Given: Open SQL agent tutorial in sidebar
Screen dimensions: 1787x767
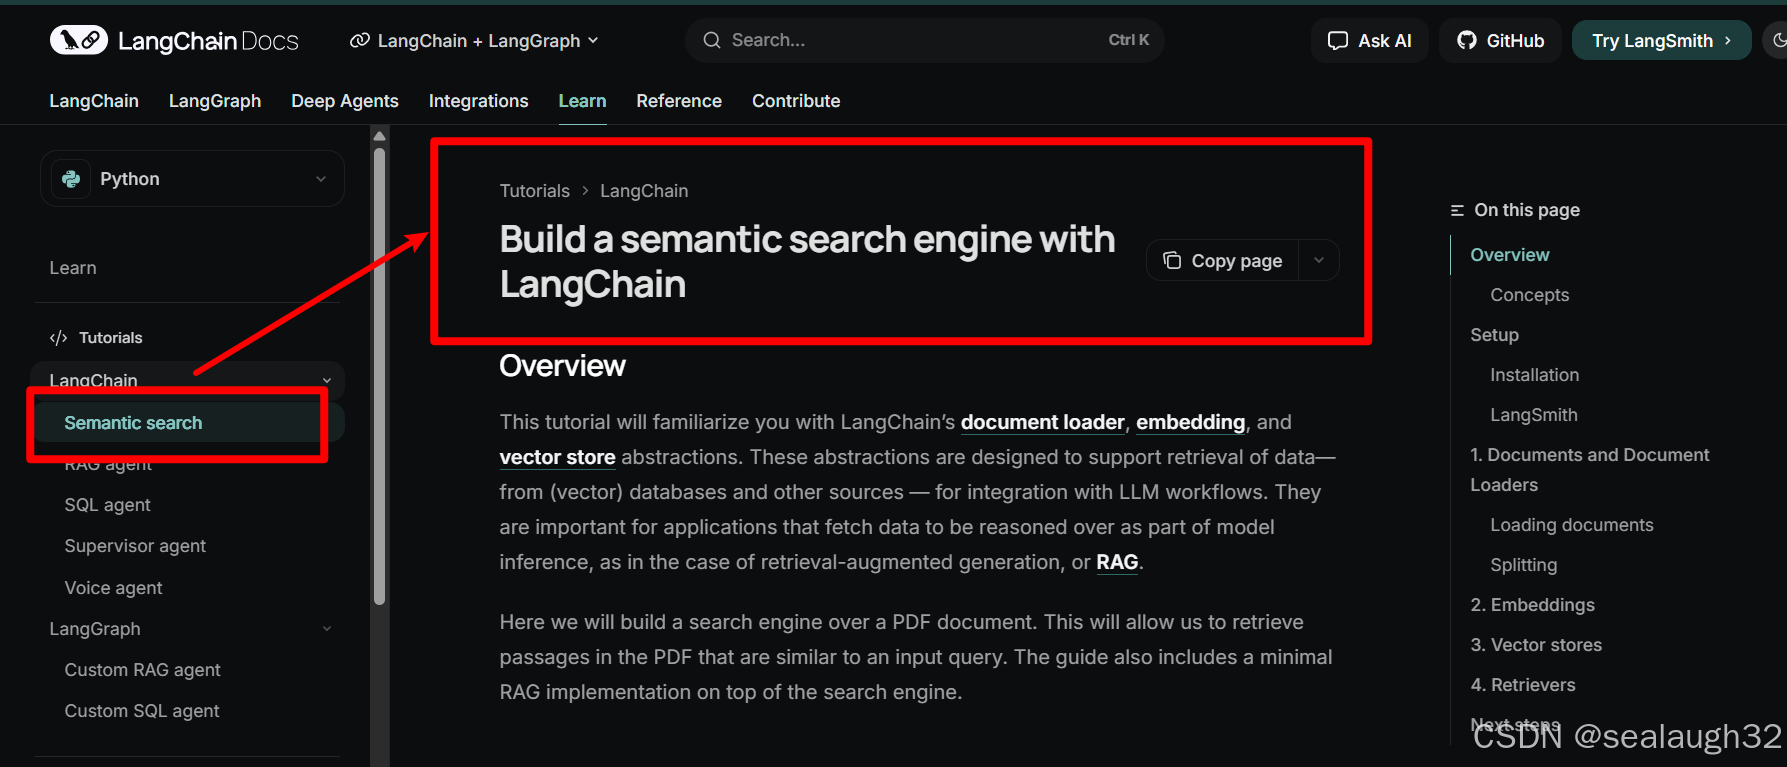Looking at the screenshot, I should click(108, 505).
